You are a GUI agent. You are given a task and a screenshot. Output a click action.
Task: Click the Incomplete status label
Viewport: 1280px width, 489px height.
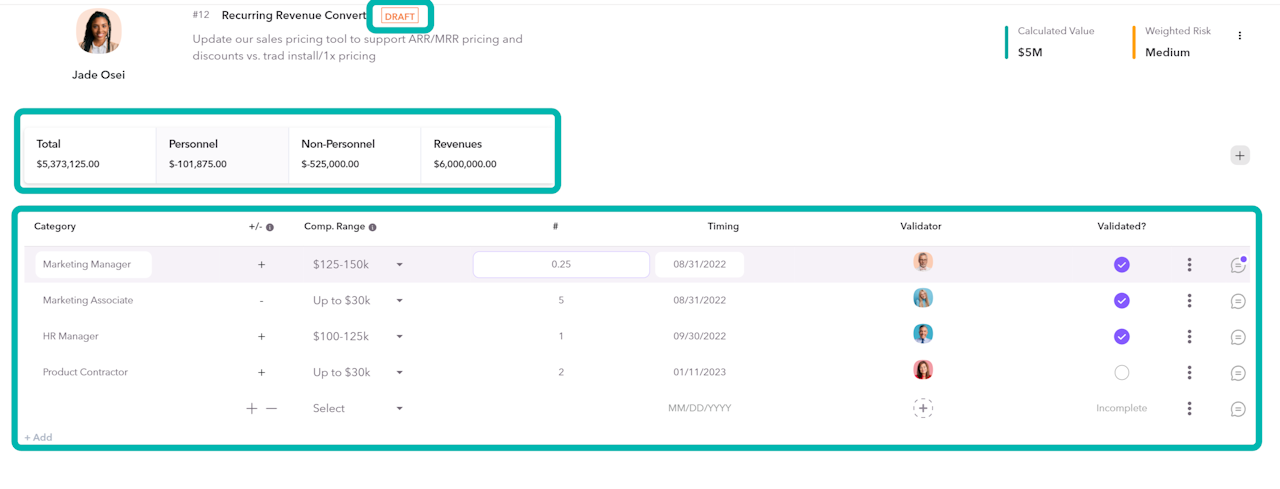pyautogui.click(x=1121, y=409)
